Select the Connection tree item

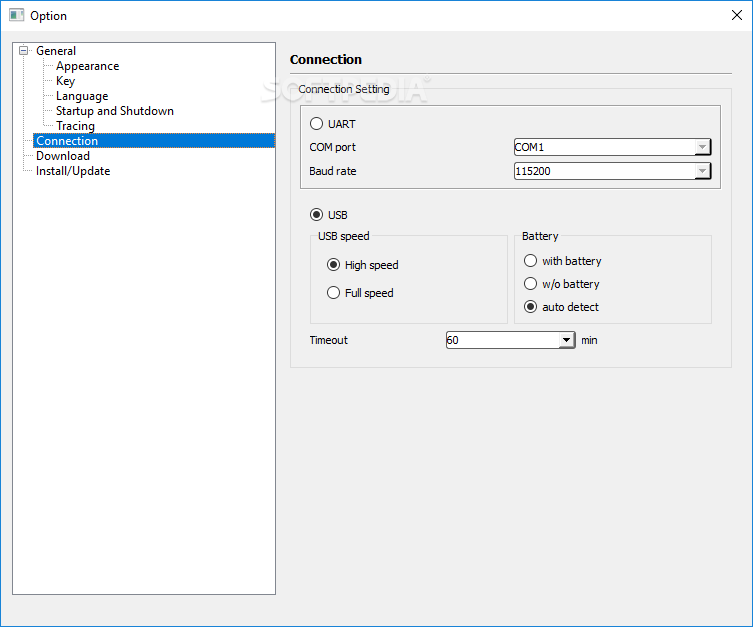154,141
